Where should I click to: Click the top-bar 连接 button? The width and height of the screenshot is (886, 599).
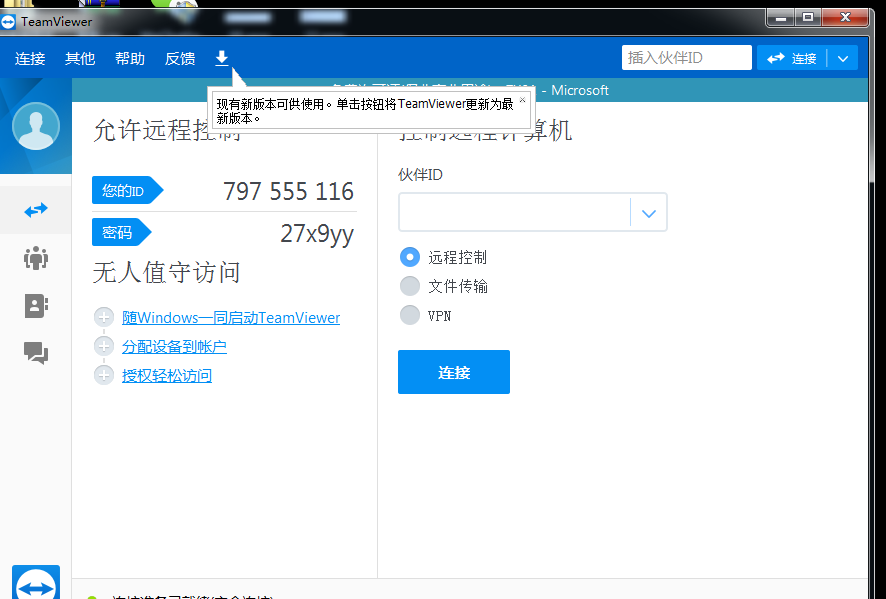pos(792,58)
